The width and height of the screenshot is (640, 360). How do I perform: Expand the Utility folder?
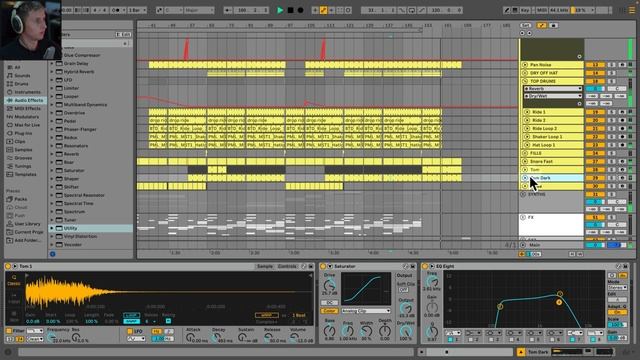52,228
